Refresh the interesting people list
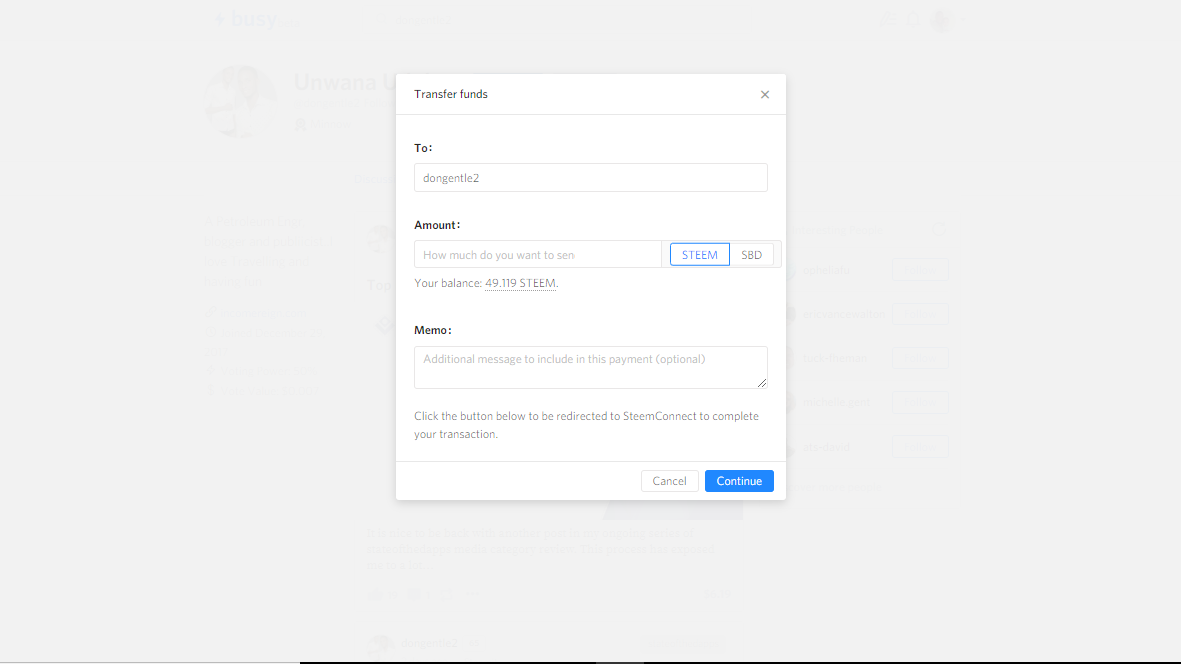 pyautogui.click(x=938, y=229)
